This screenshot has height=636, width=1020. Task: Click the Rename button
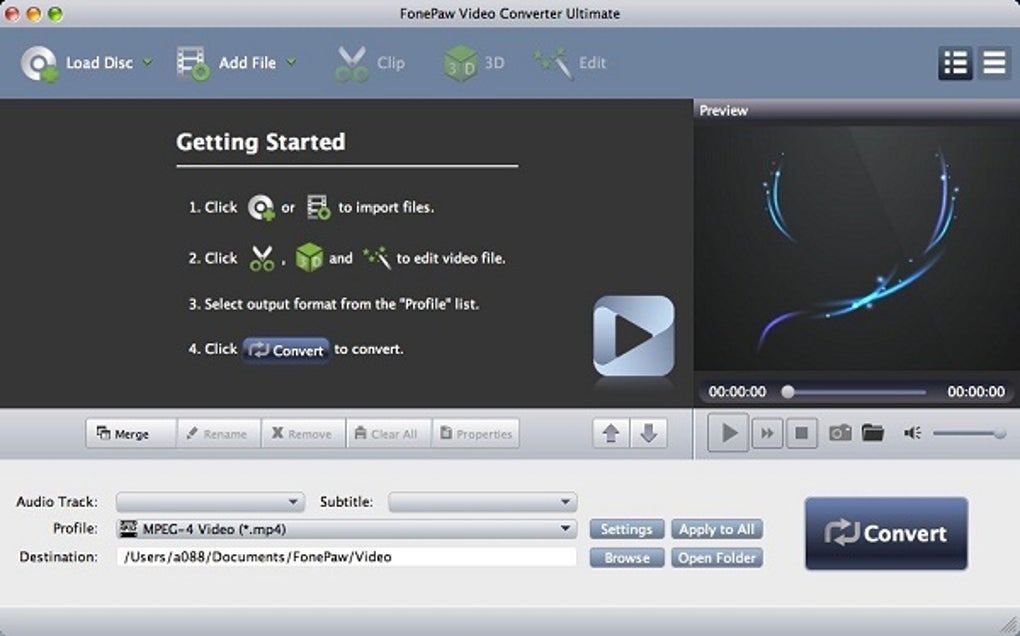pos(219,433)
